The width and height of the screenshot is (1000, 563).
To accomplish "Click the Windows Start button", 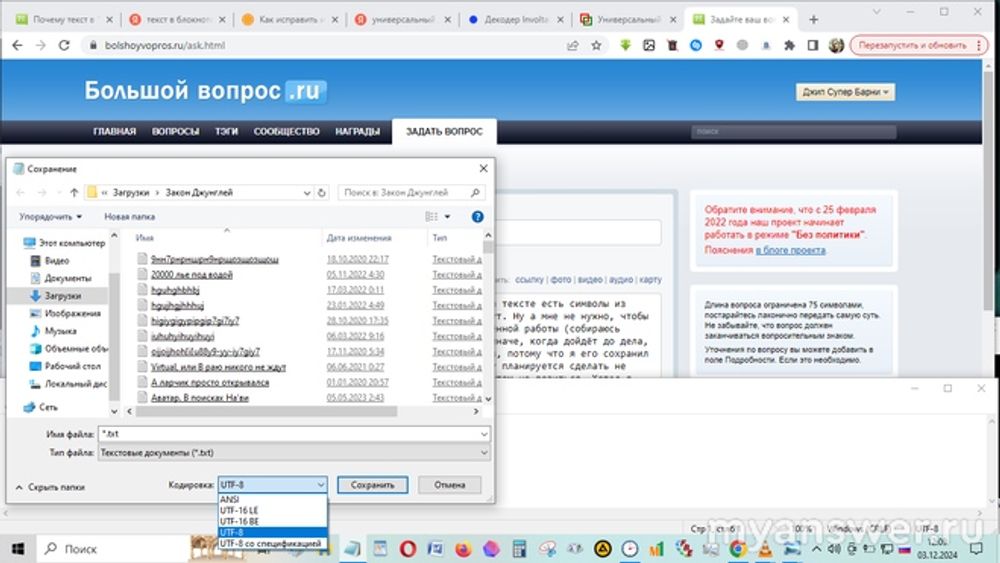I will (x=19, y=549).
